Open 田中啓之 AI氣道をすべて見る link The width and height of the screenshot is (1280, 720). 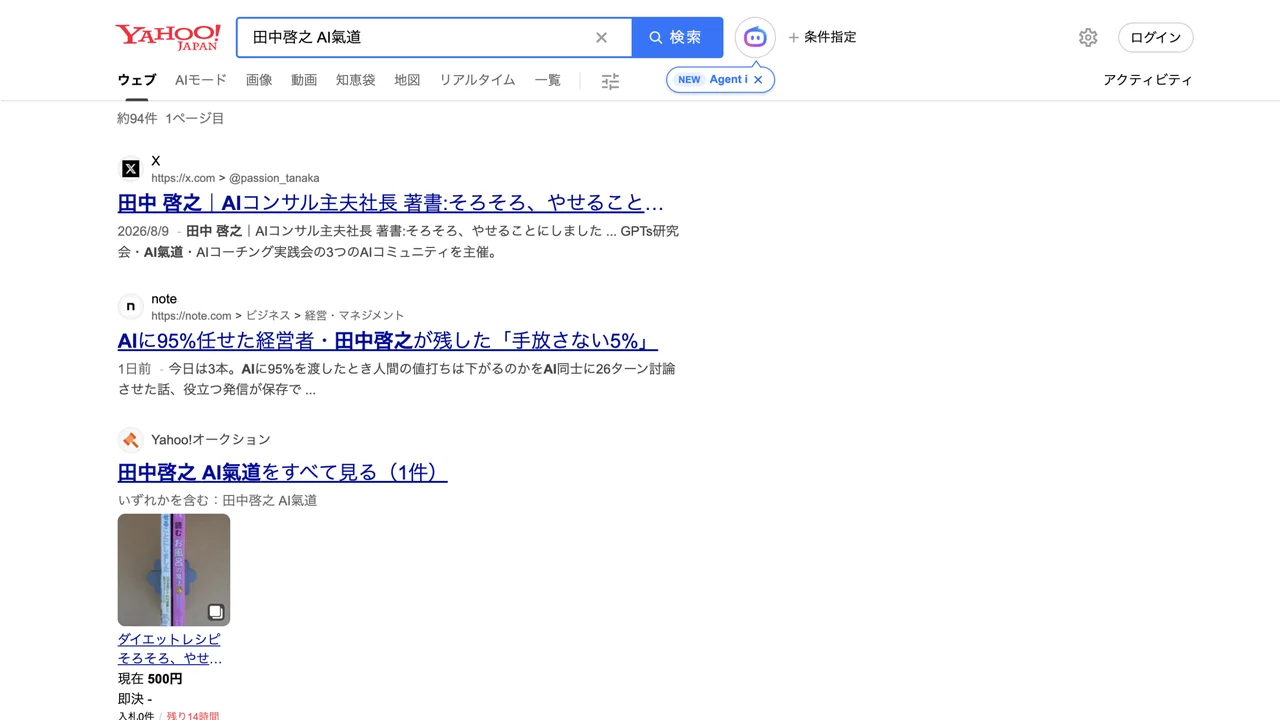[282, 472]
